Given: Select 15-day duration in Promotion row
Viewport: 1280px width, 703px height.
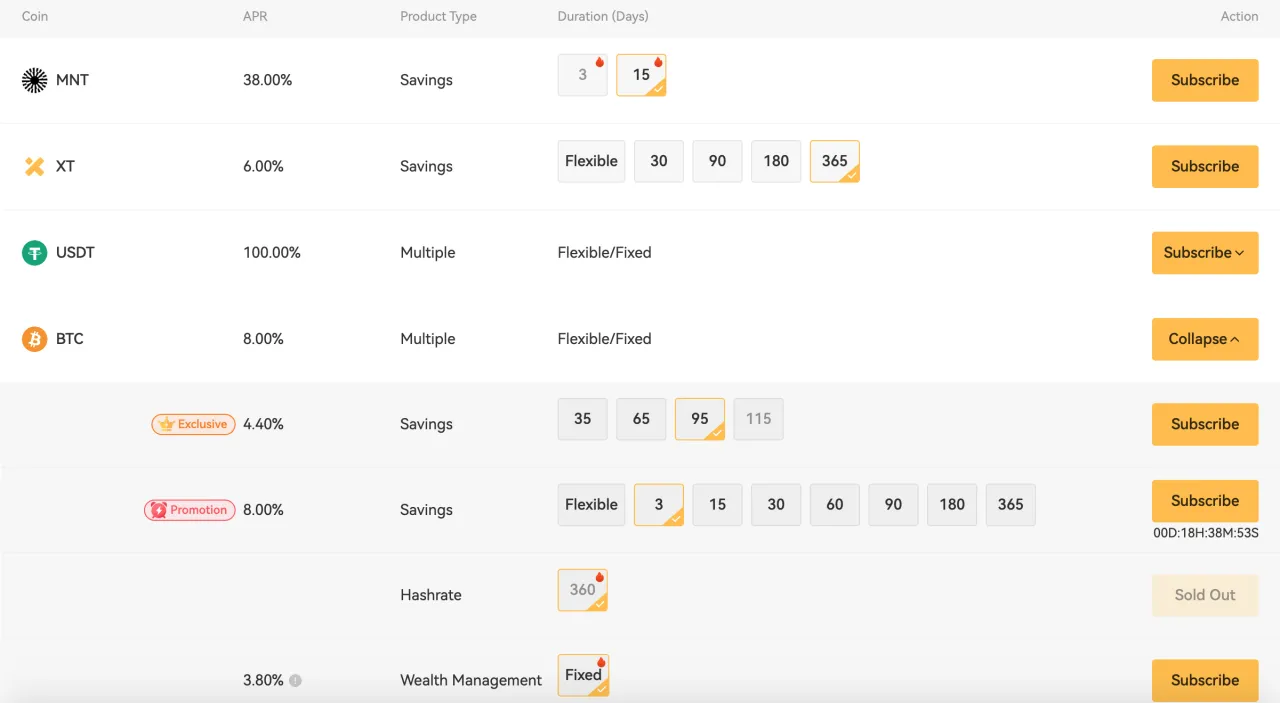Looking at the screenshot, I should point(718,505).
